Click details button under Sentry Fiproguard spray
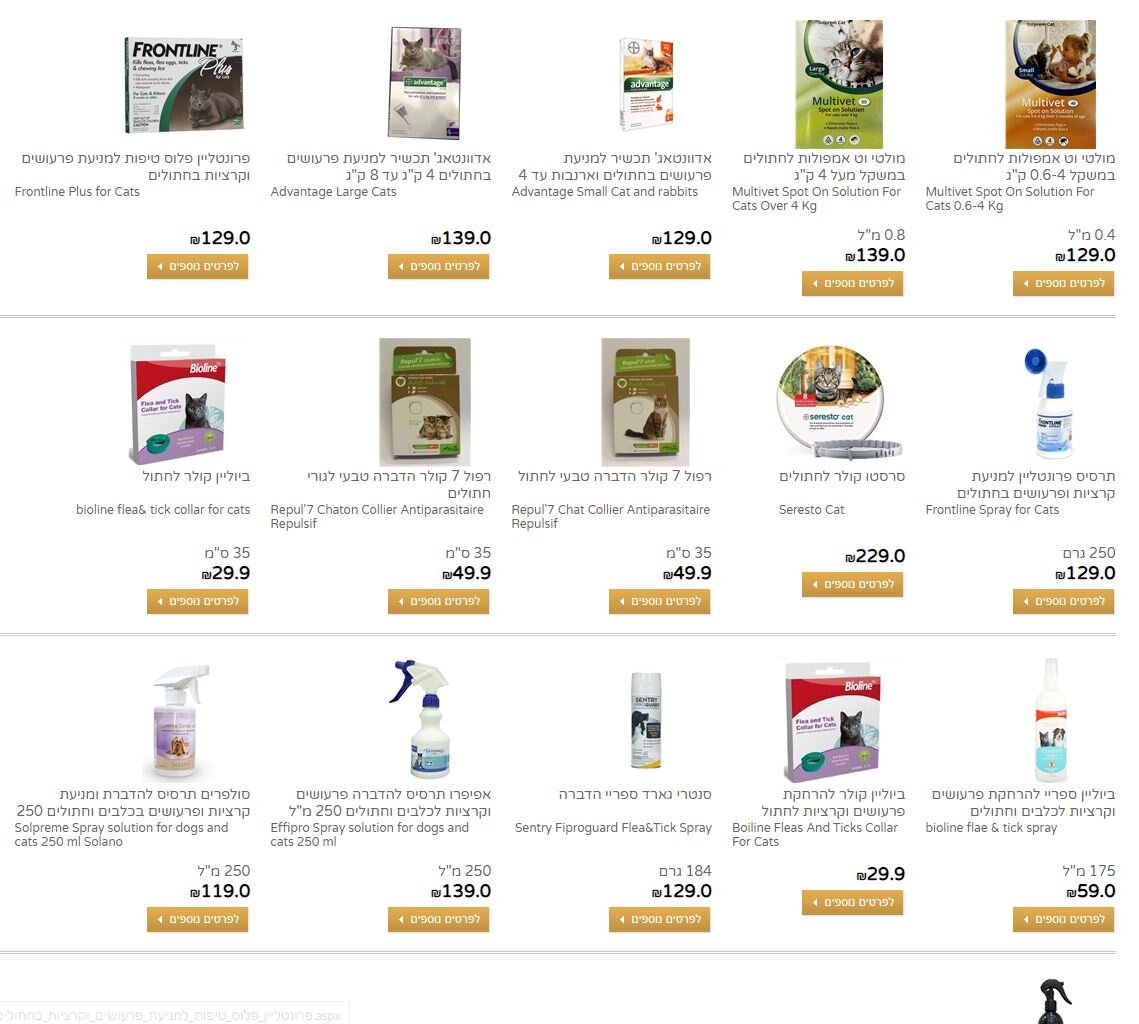This screenshot has width=1139, height=1024. [660, 919]
